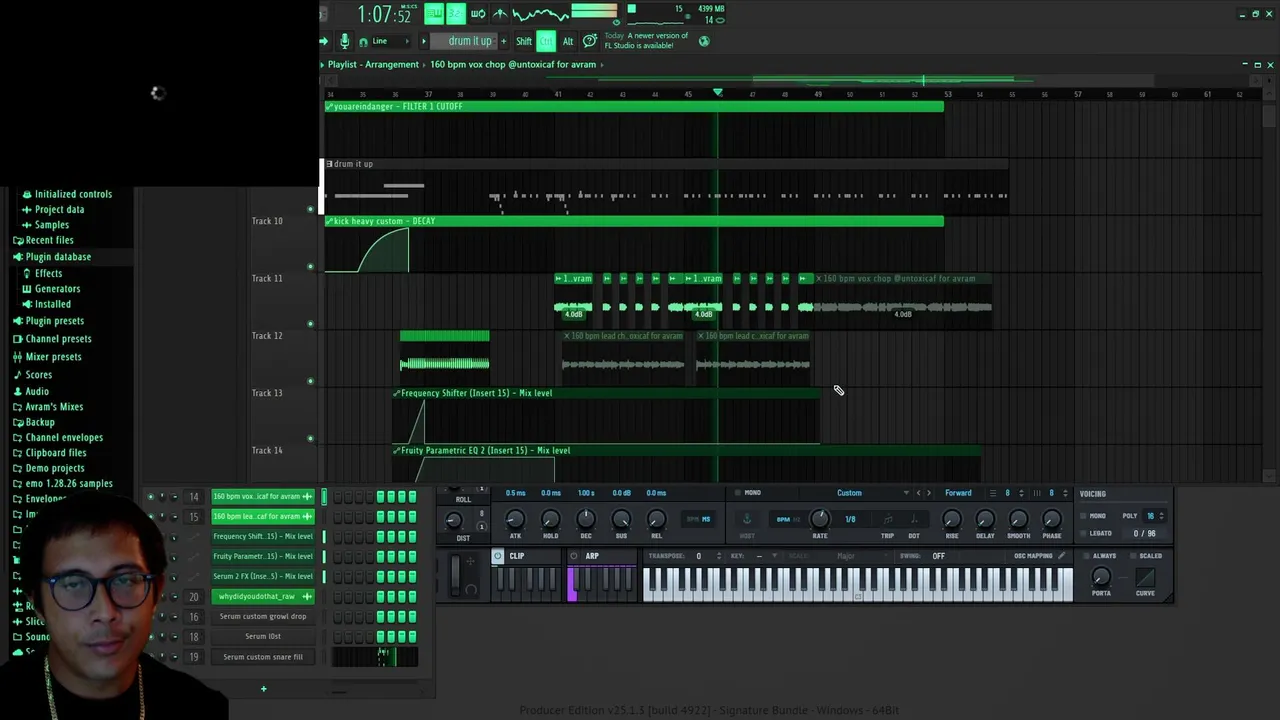Image resolution: width=1280 pixels, height=720 pixels.
Task: Toggle the ARP power button
Action: (x=574, y=556)
